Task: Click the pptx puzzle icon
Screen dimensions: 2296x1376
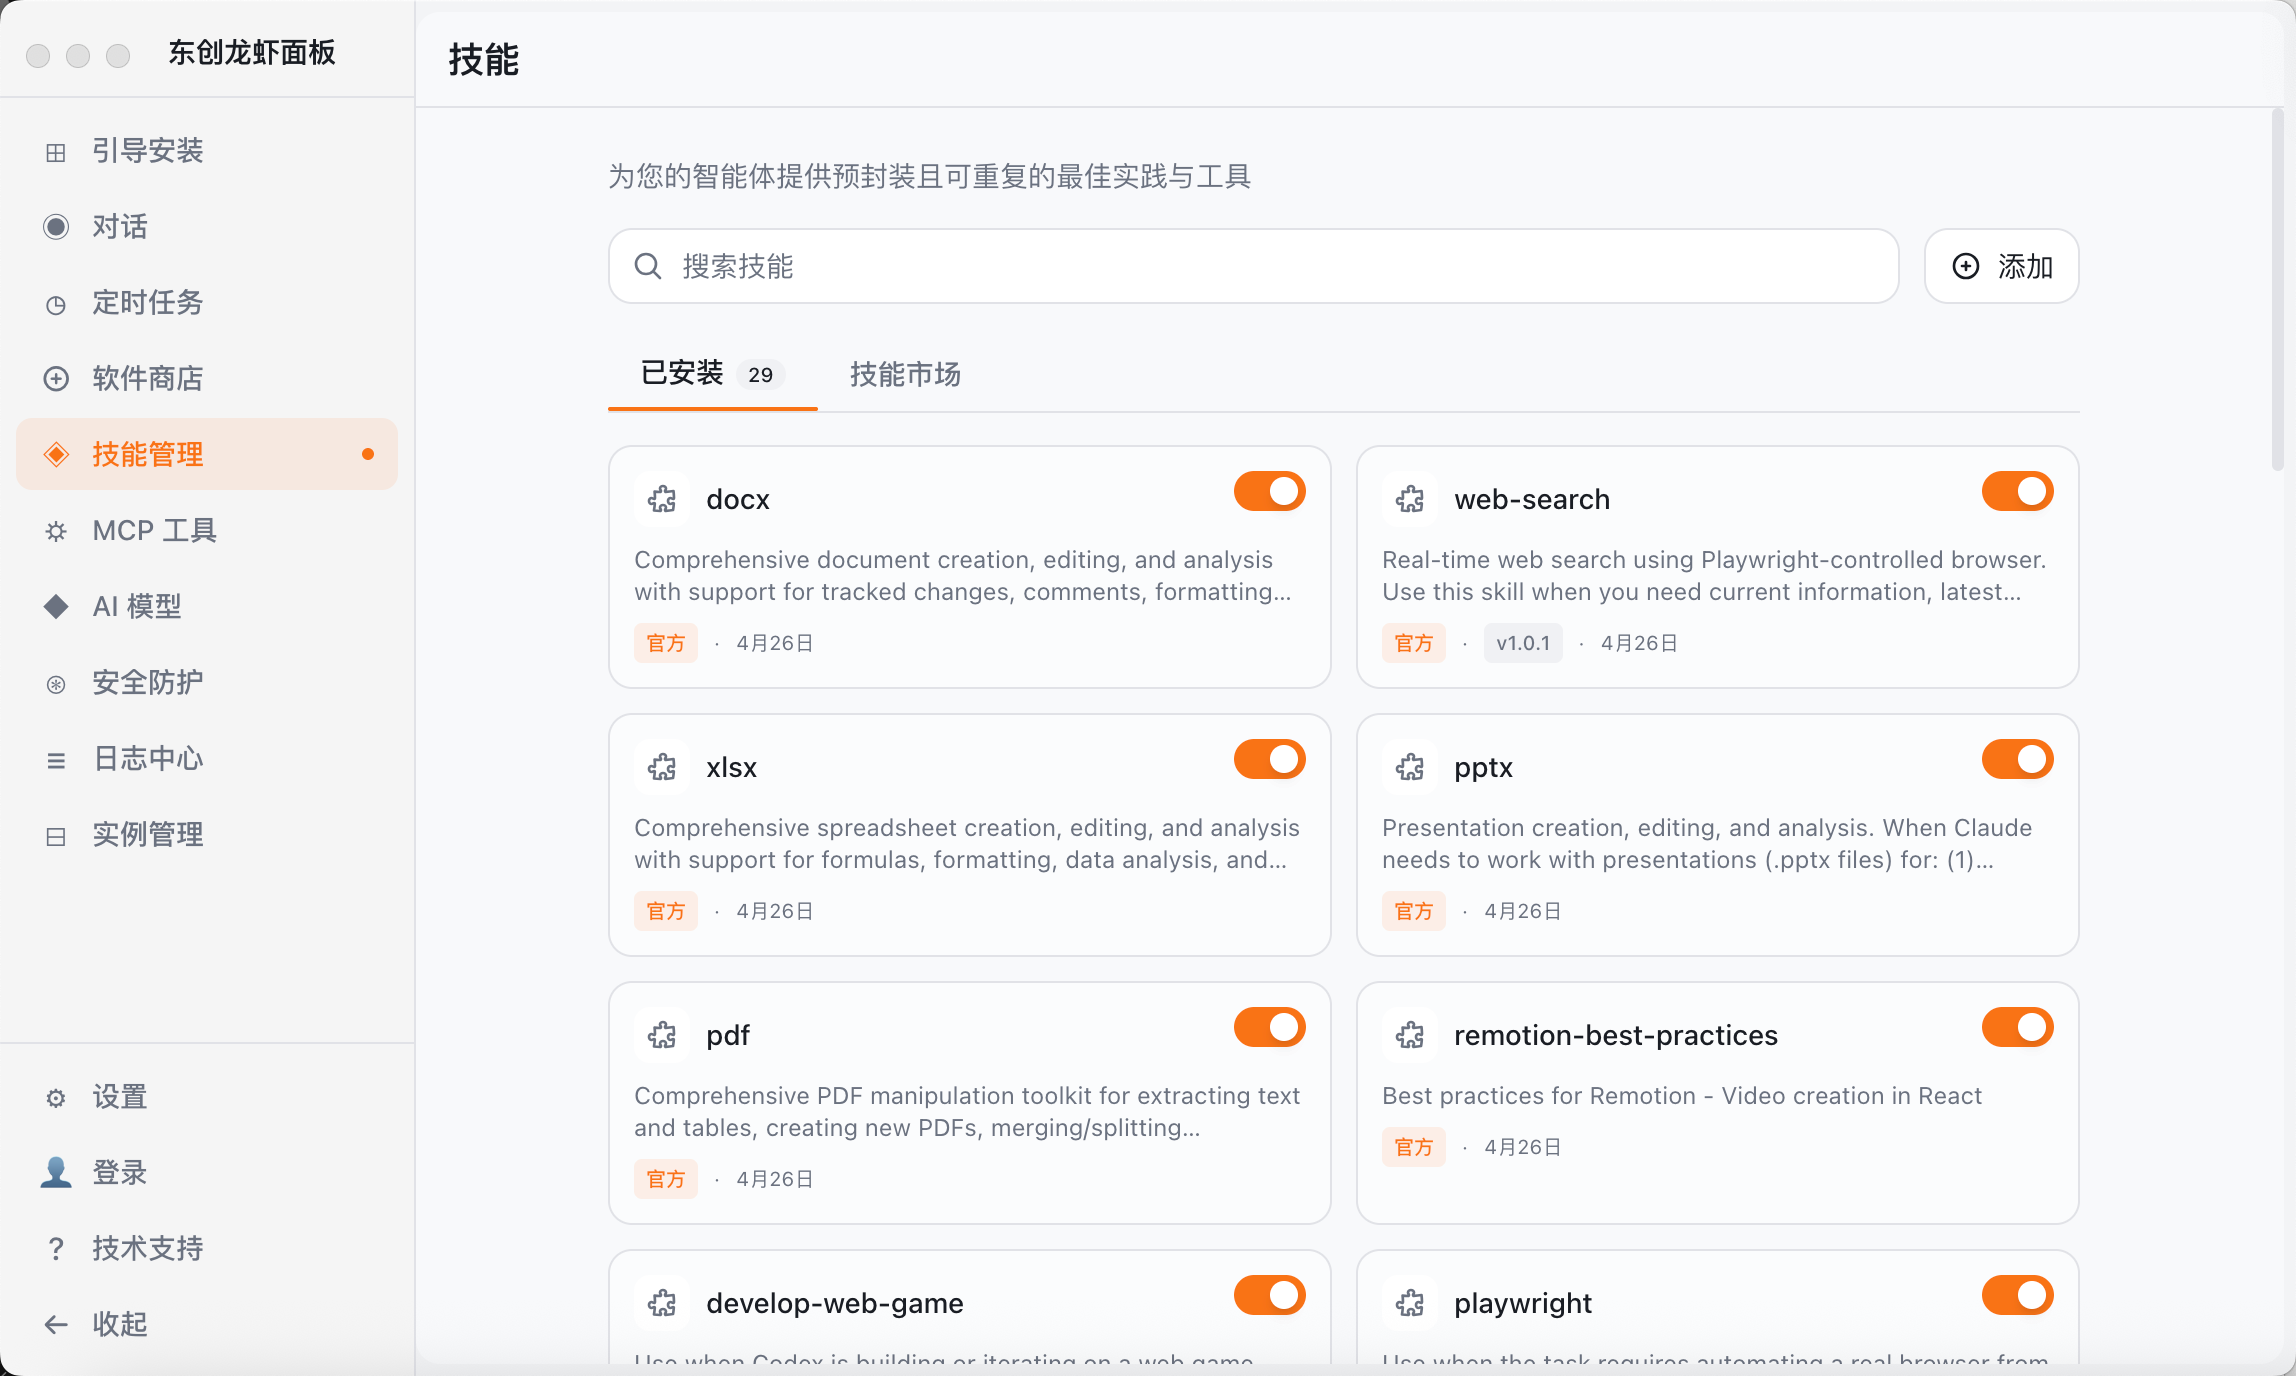Action: coord(1410,767)
